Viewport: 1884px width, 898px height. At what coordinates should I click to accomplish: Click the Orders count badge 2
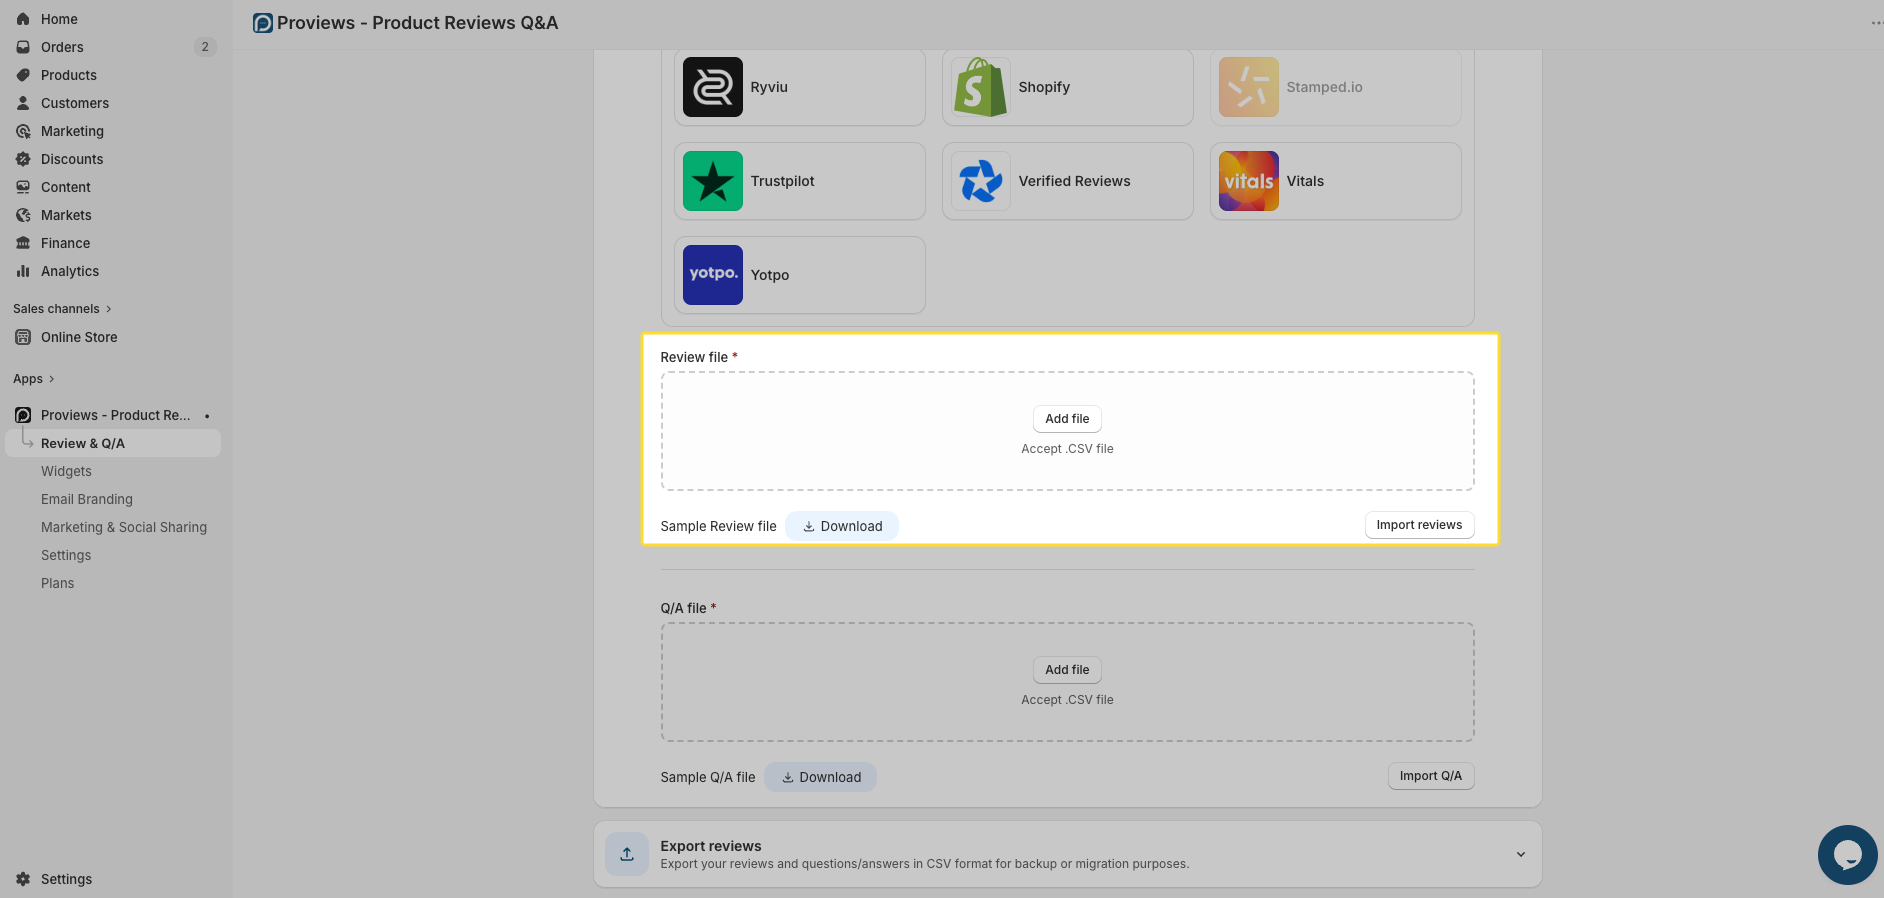pyautogui.click(x=205, y=47)
